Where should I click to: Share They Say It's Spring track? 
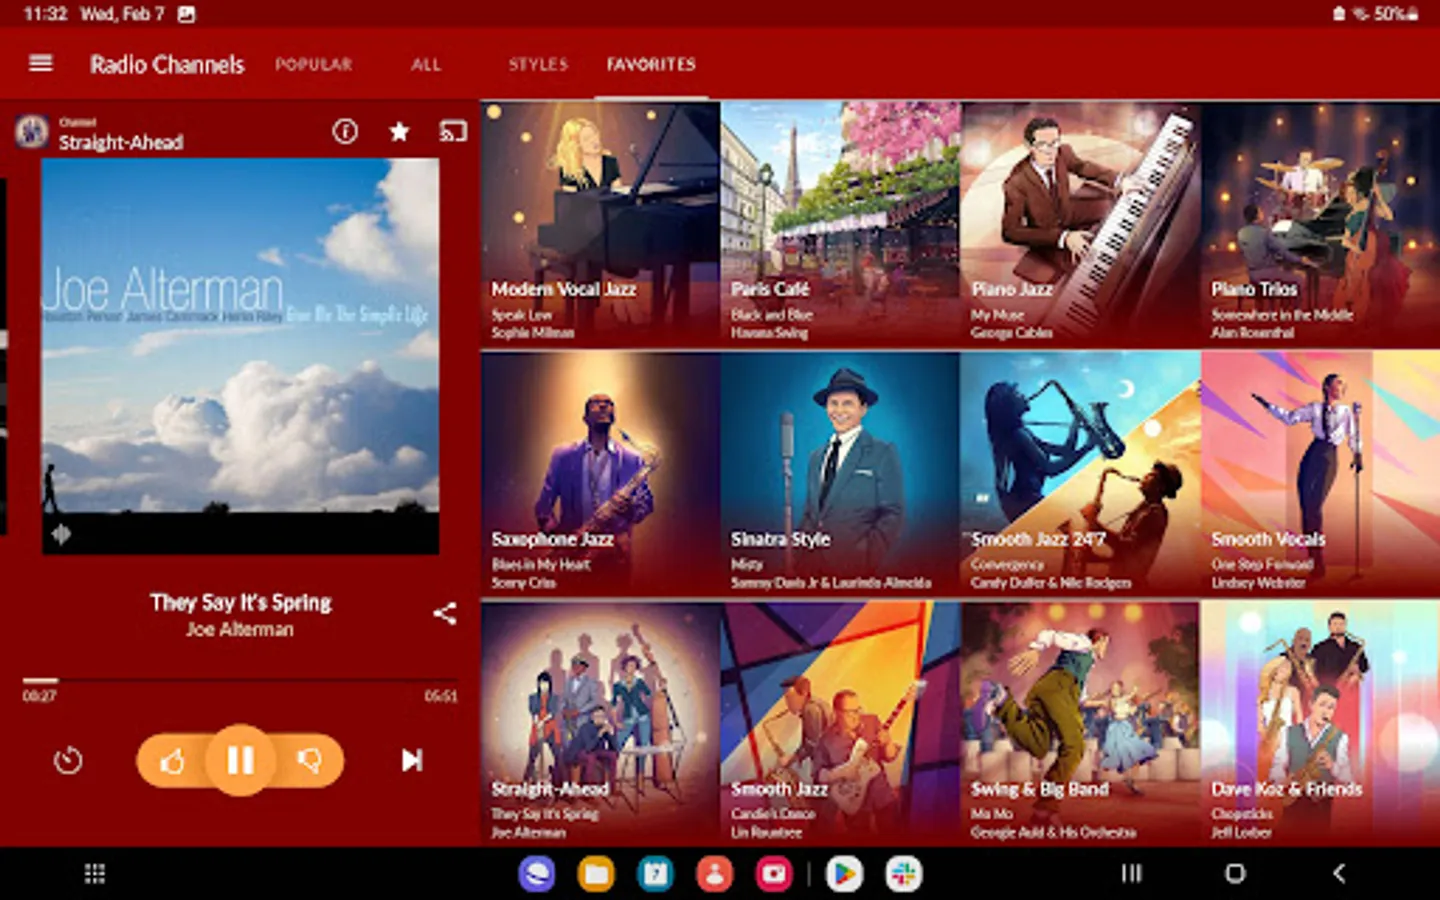pos(445,613)
